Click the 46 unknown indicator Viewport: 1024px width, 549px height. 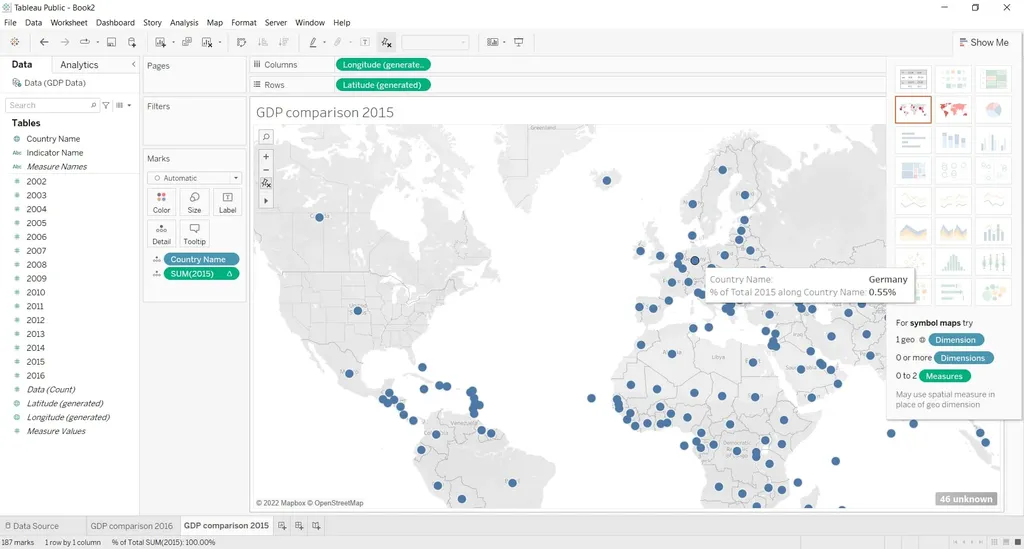click(965, 498)
